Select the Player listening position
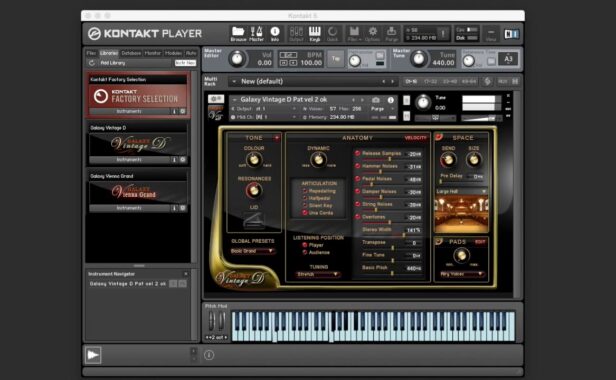The height and width of the screenshot is (380, 616). pos(304,245)
